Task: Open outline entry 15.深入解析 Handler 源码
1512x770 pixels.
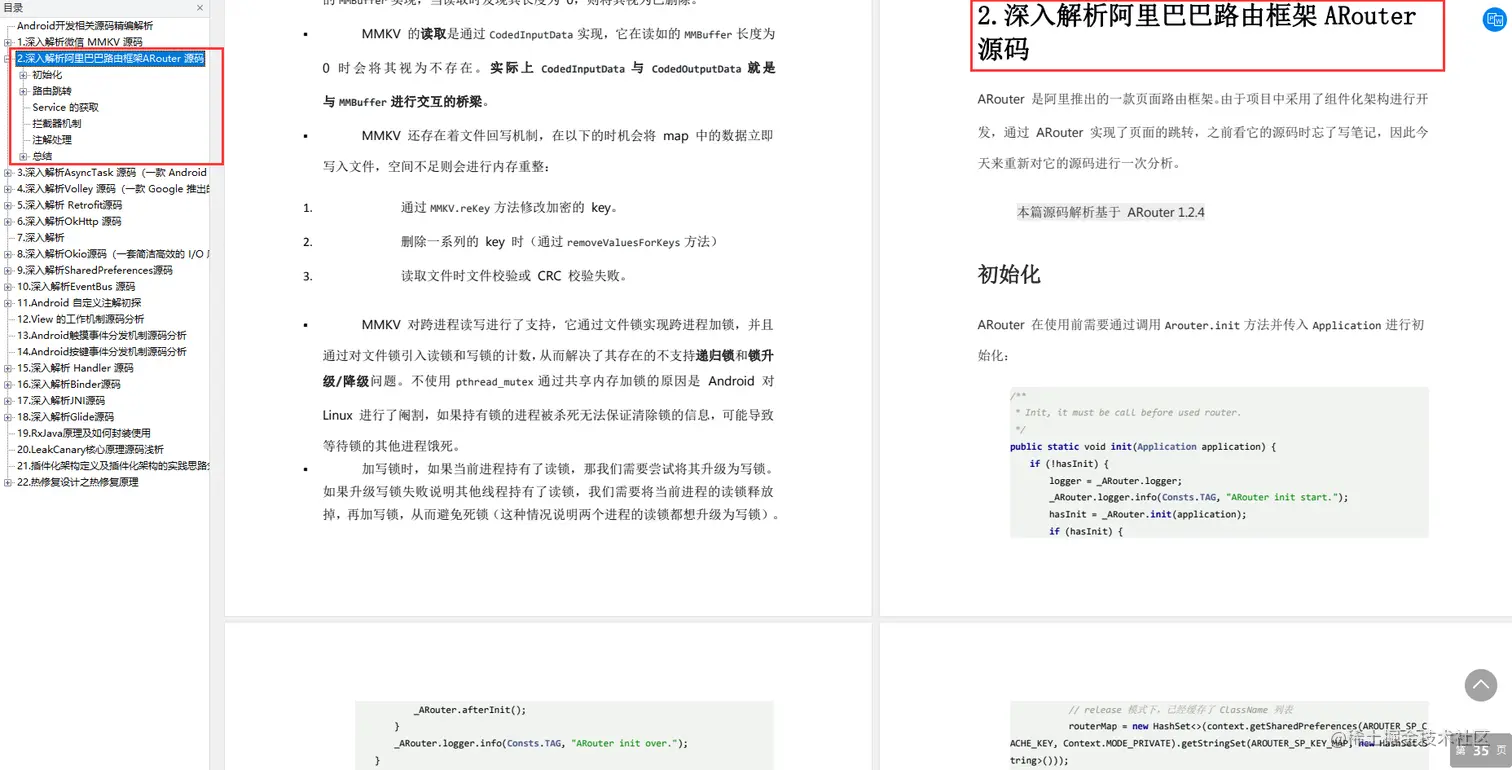Action: pyautogui.click(x=75, y=368)
